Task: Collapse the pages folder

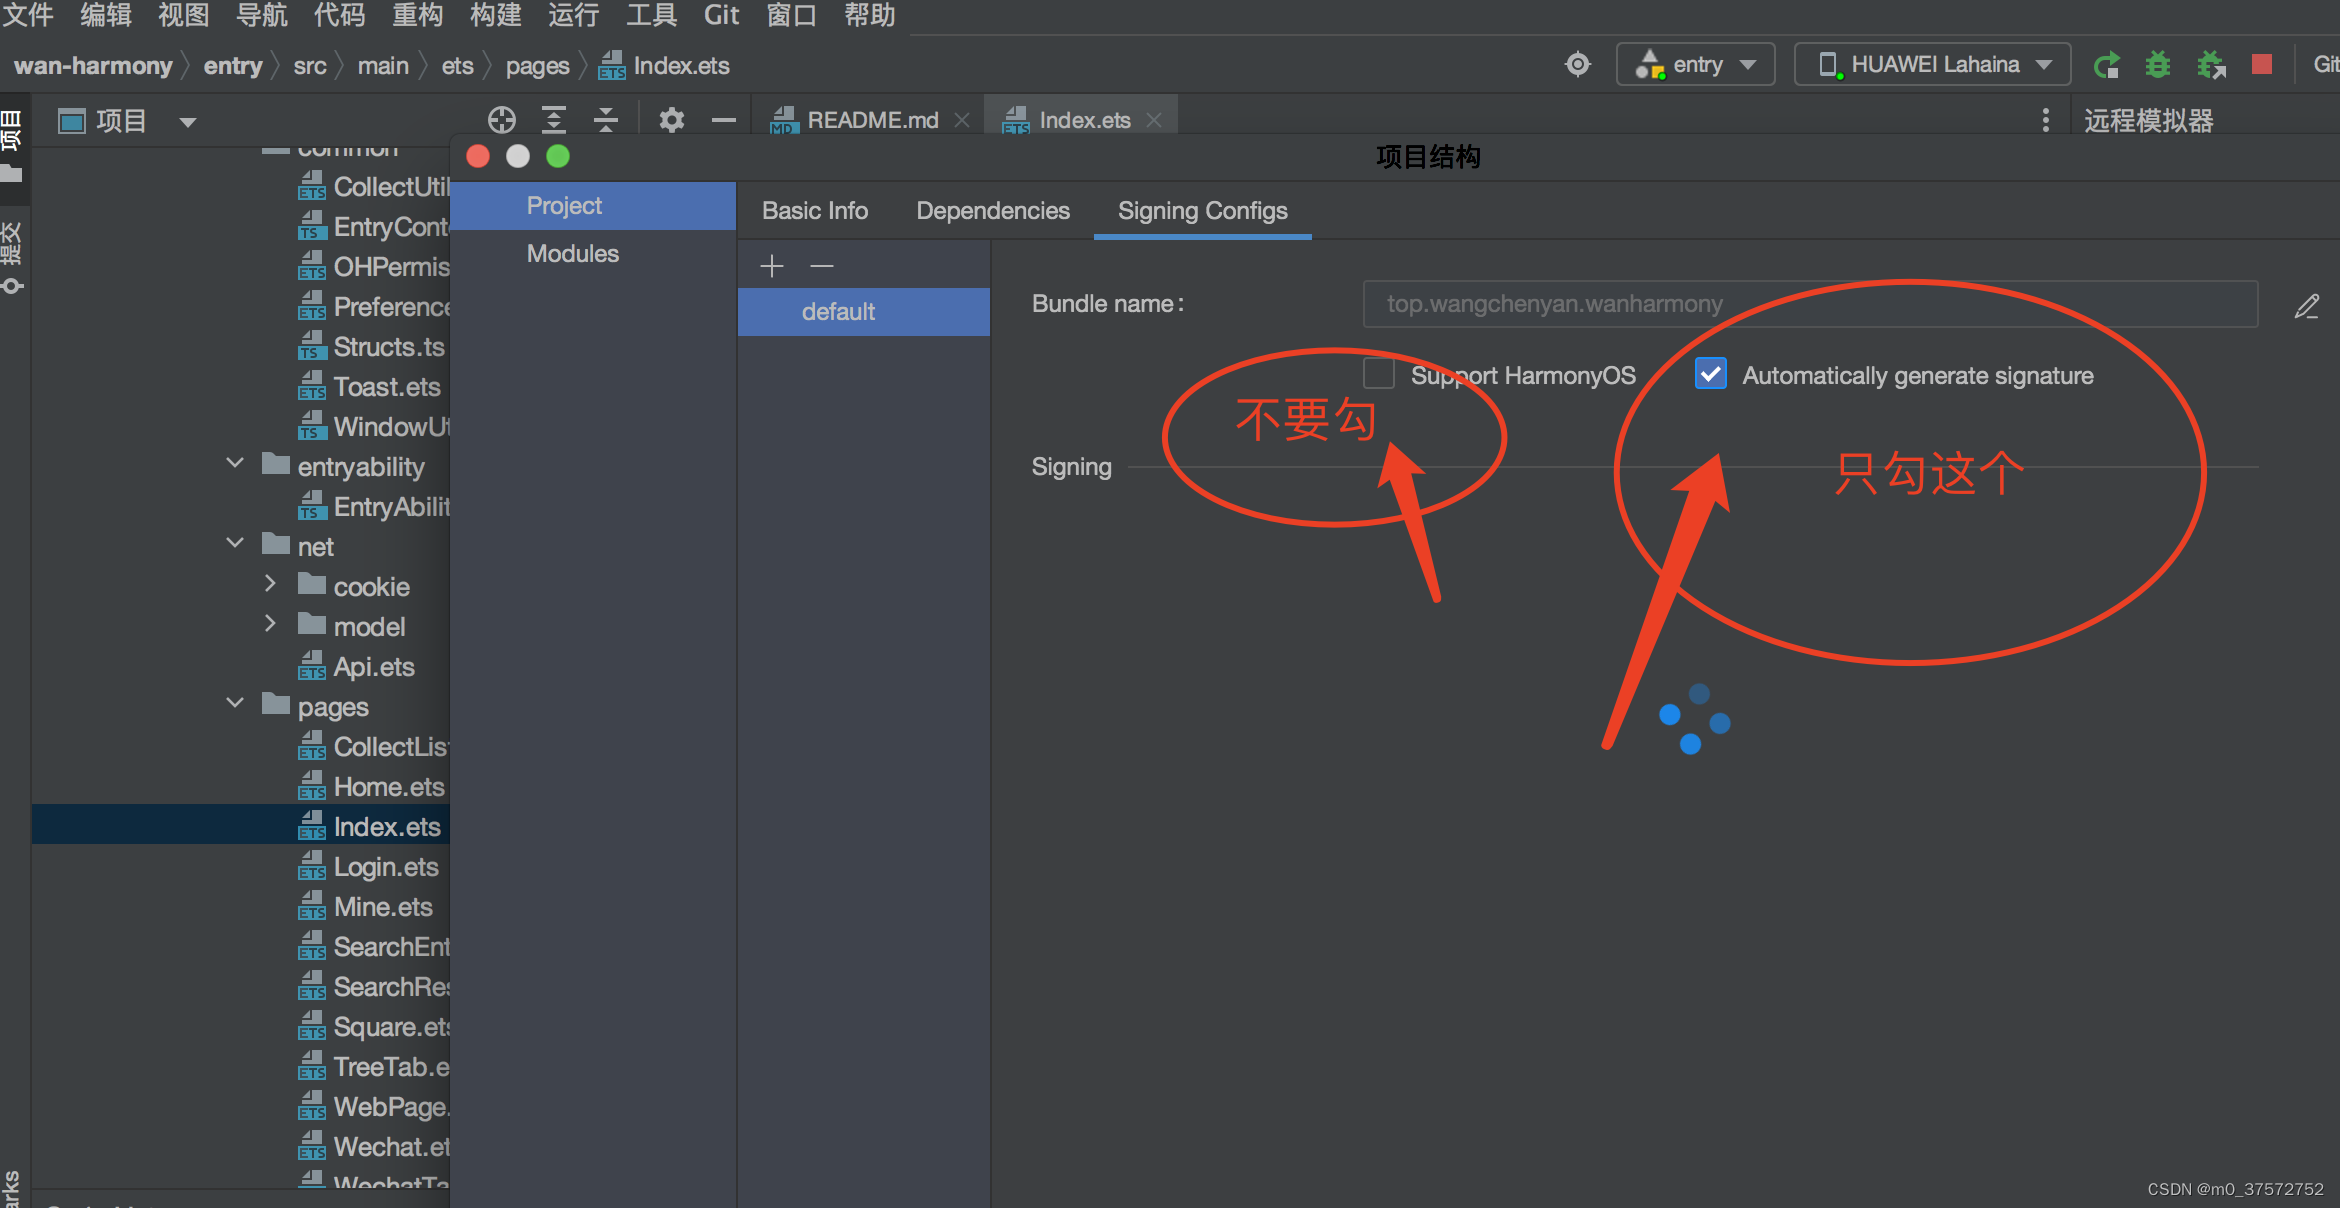Action: [235, 703]
